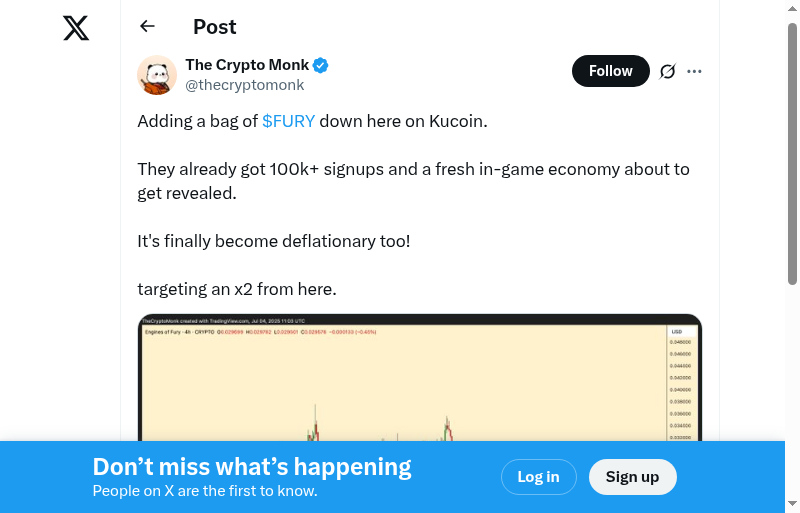This screenshot has width=800, height=513.
Task: Click the blue verified badge
Action: tap(321, 66)
